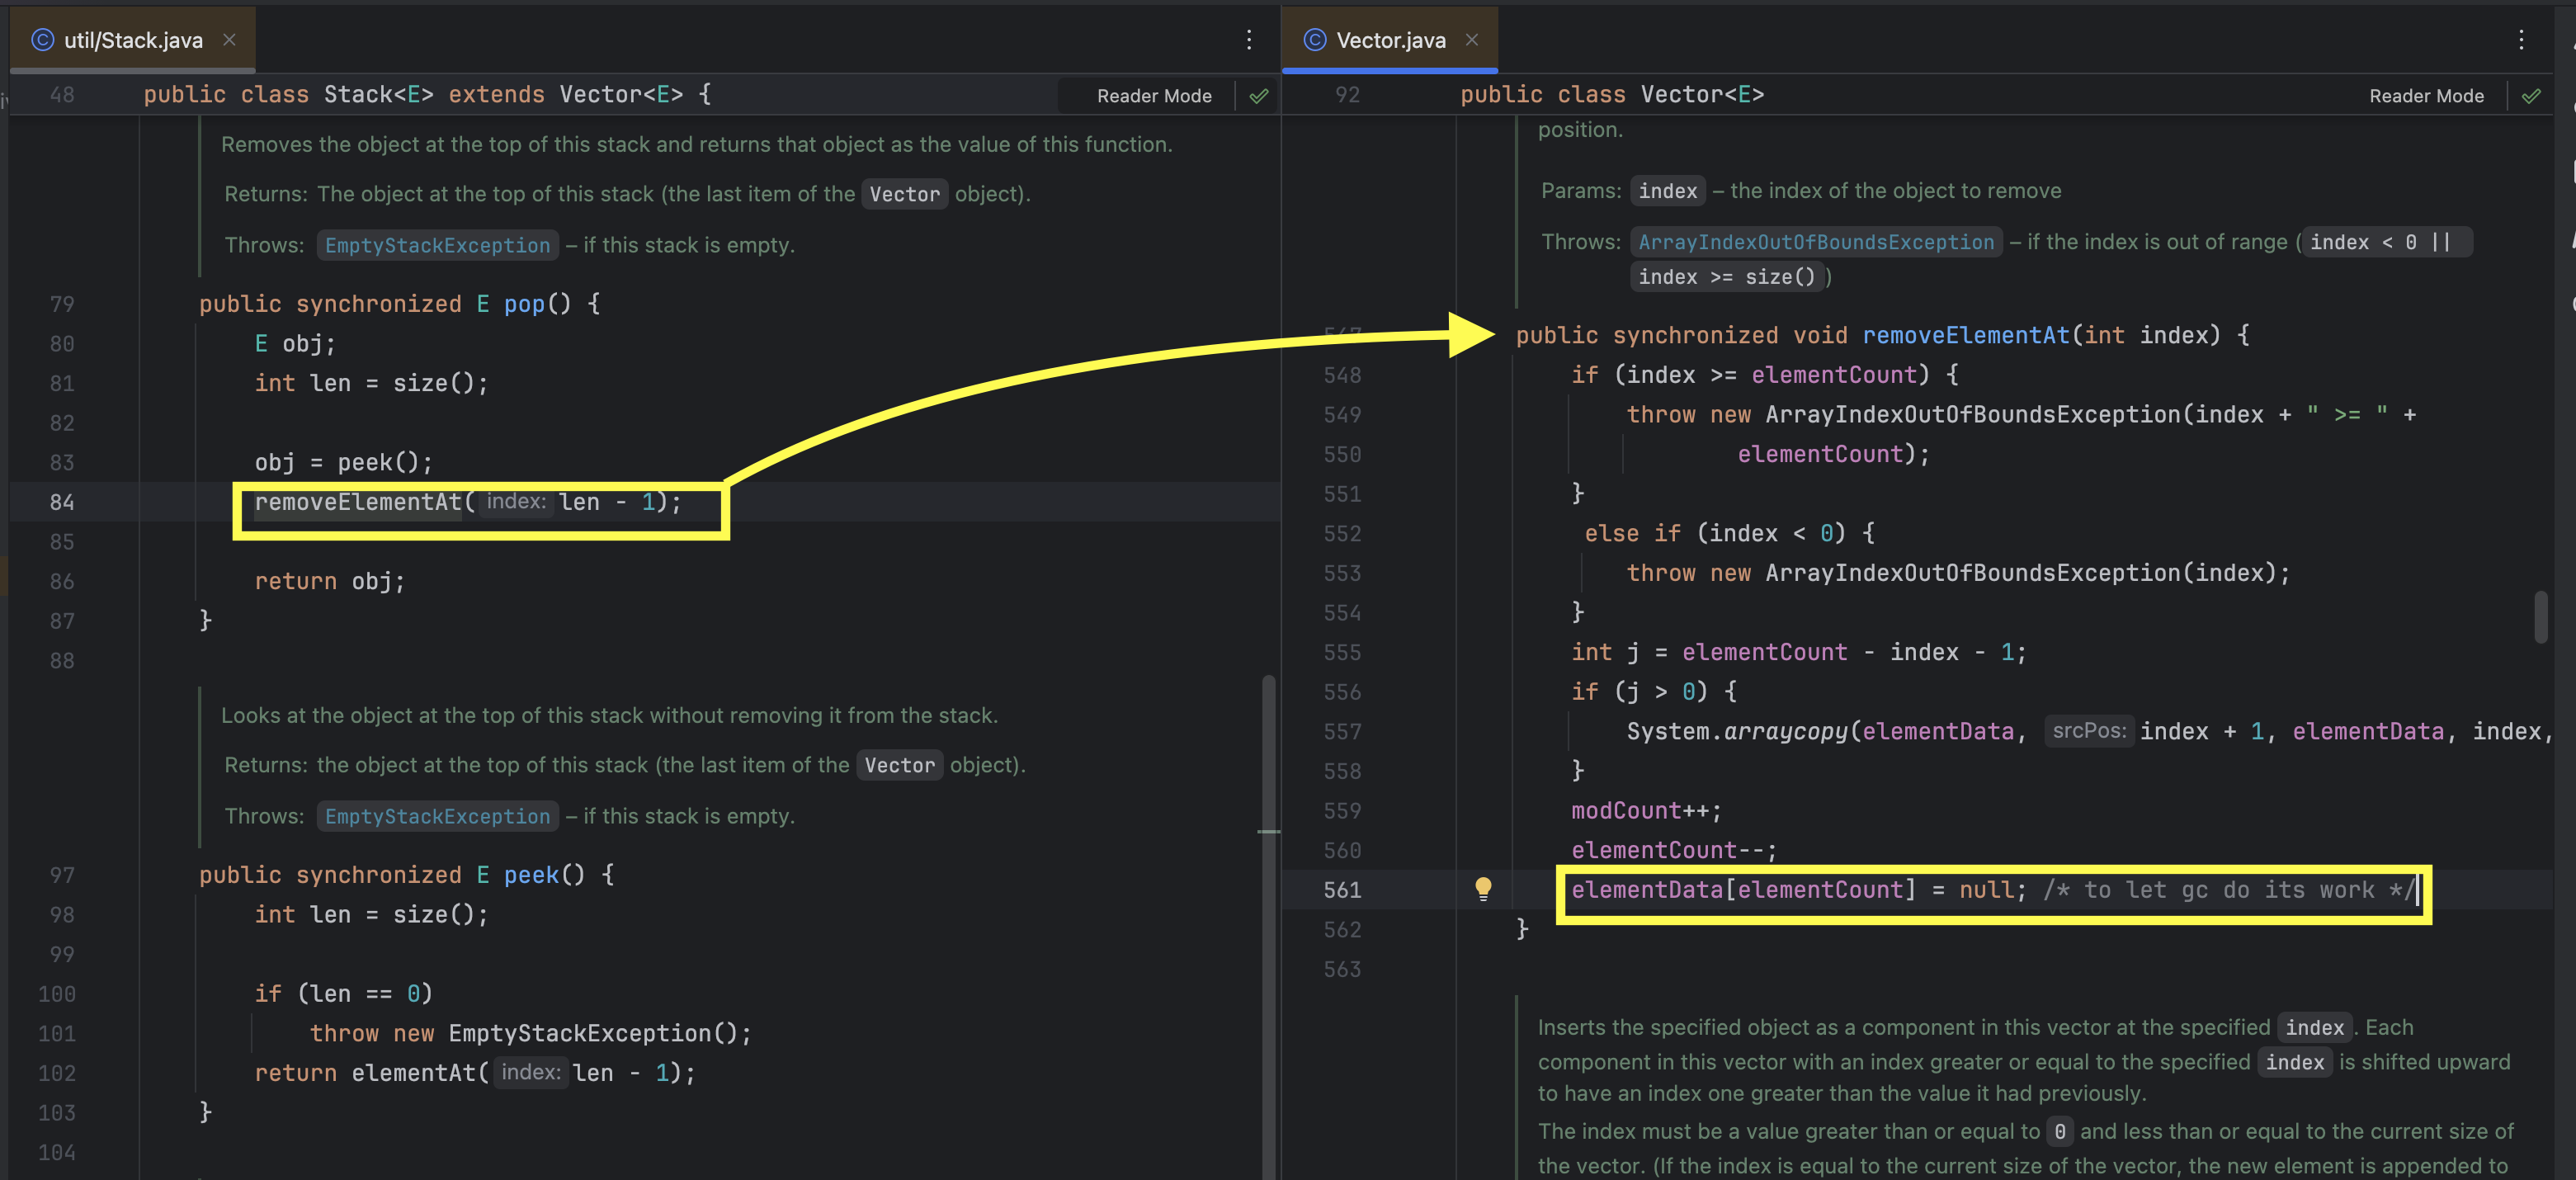Image resolution: width=2576 pixels, height=1180 pixels.
Task: Switch to the util/Stack.java tab
Action: [133, 40]
